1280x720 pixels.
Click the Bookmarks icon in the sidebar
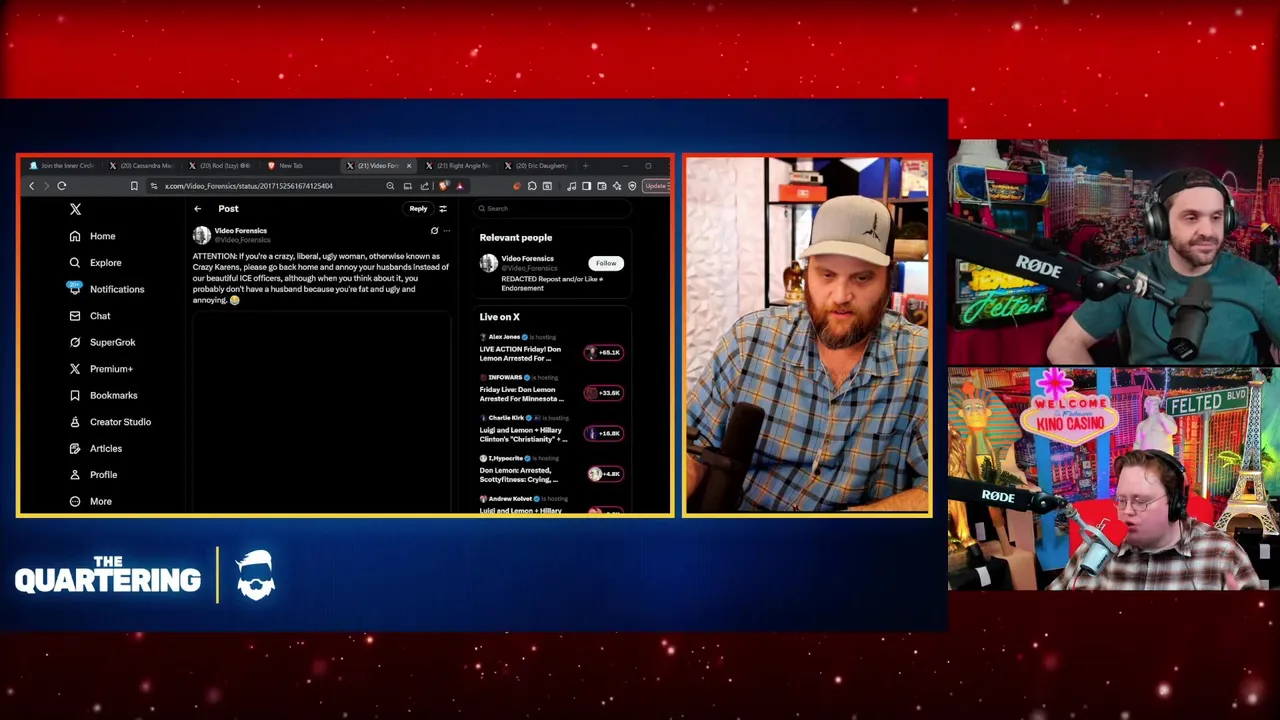click(75, 395)
